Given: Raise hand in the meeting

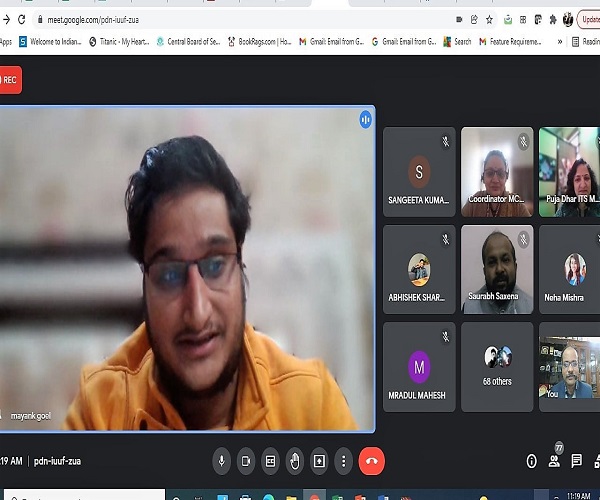Looking at the screenshot, I should point(295,461).
